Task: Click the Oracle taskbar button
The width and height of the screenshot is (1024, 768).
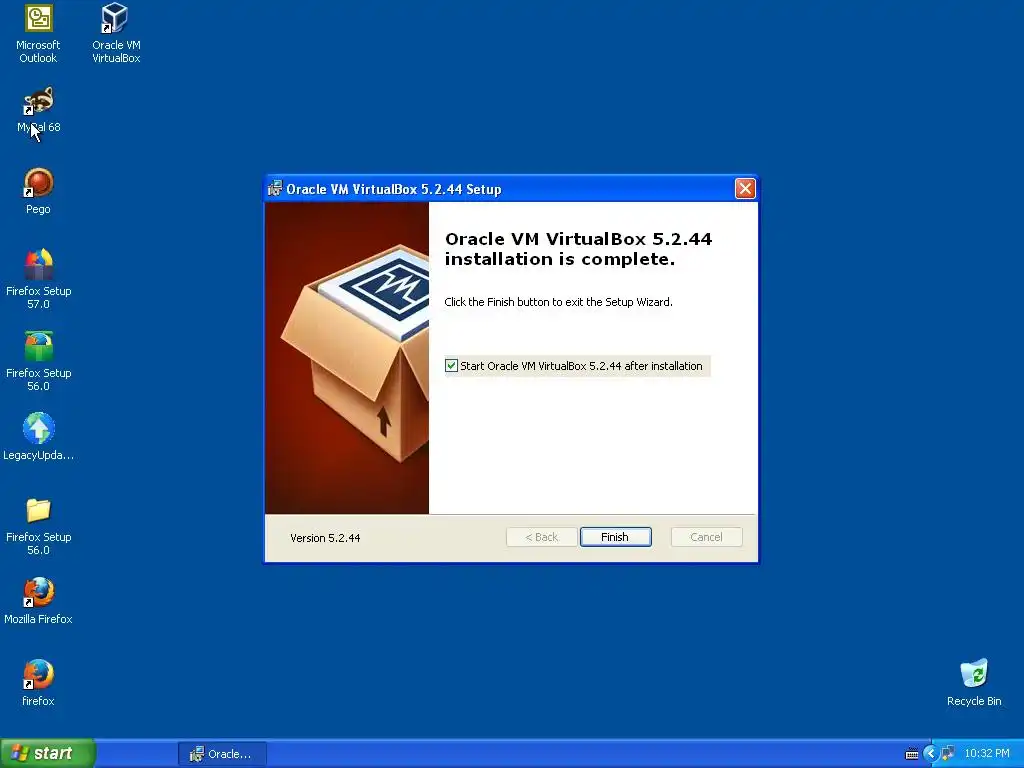Action: 222,754
